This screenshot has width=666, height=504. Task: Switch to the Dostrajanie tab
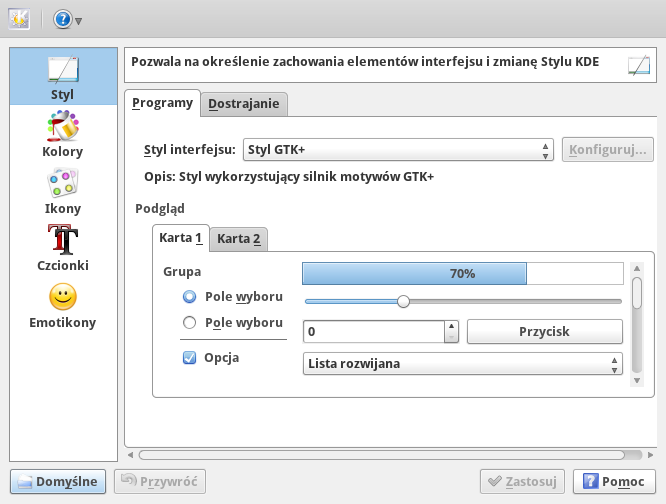[246, 103]
